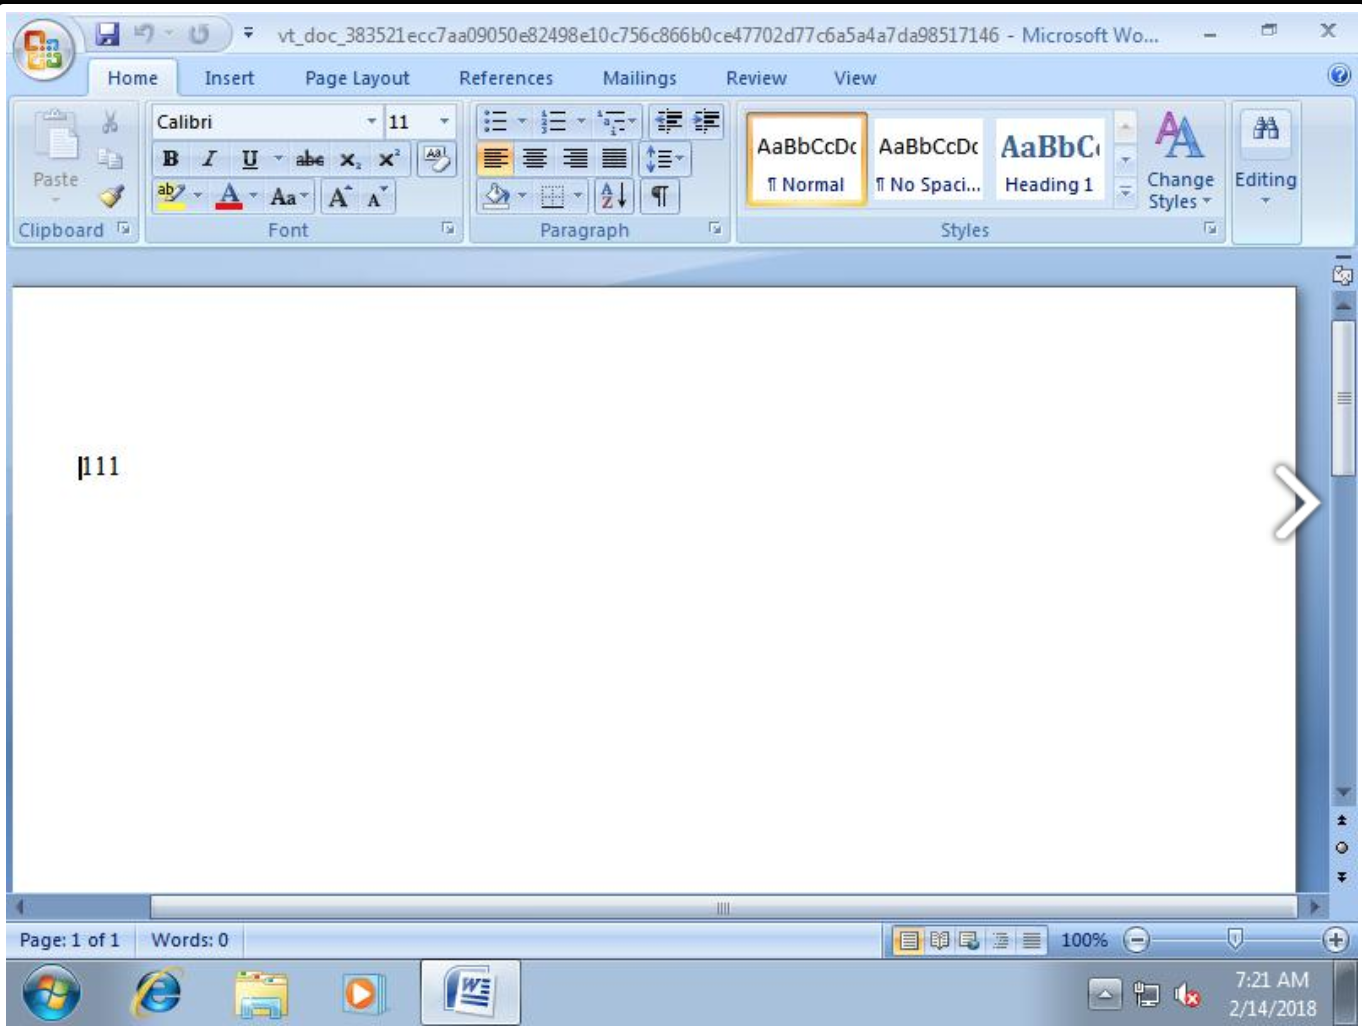Screen dimensions: 1362x1028
Task: Apply the Heading 1 style
Action: [1047, 160]
